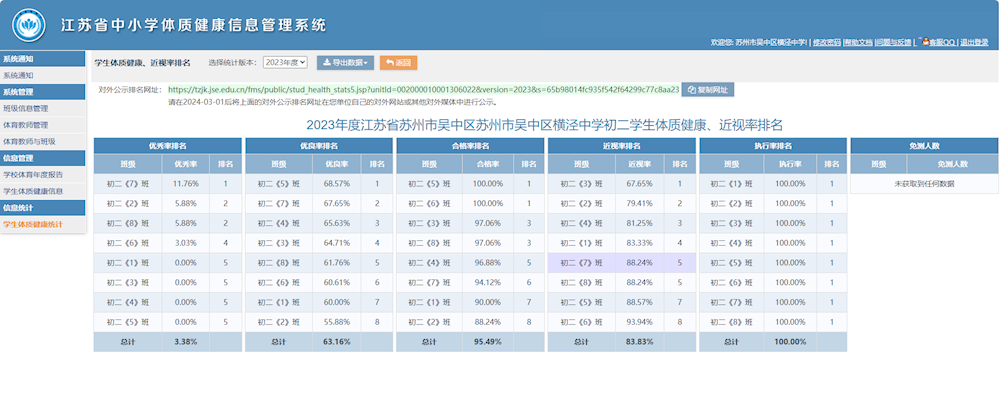This screenshot has width=1000, height=407.
Task: Click the 64.71% good rate cell
Action: tap(337, 243)
